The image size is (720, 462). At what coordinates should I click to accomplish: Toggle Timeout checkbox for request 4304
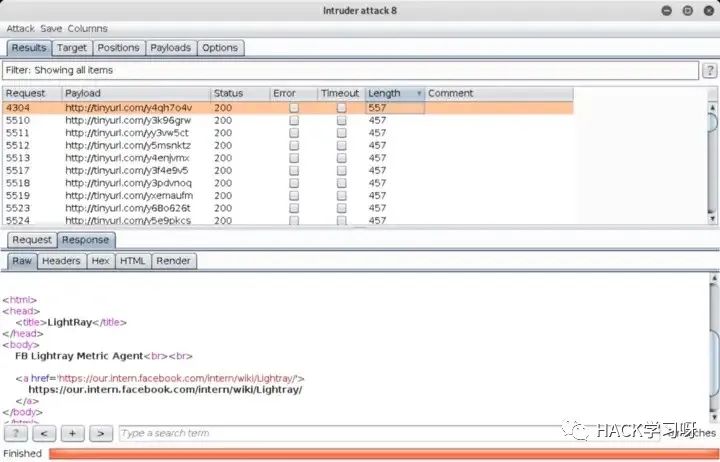point(341,107)
